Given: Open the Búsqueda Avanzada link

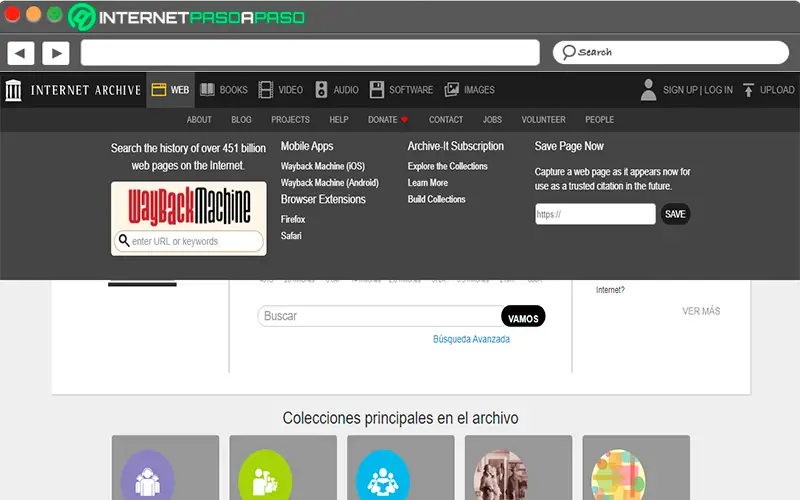Looking at the screenshot, I should tap(471, 339).
